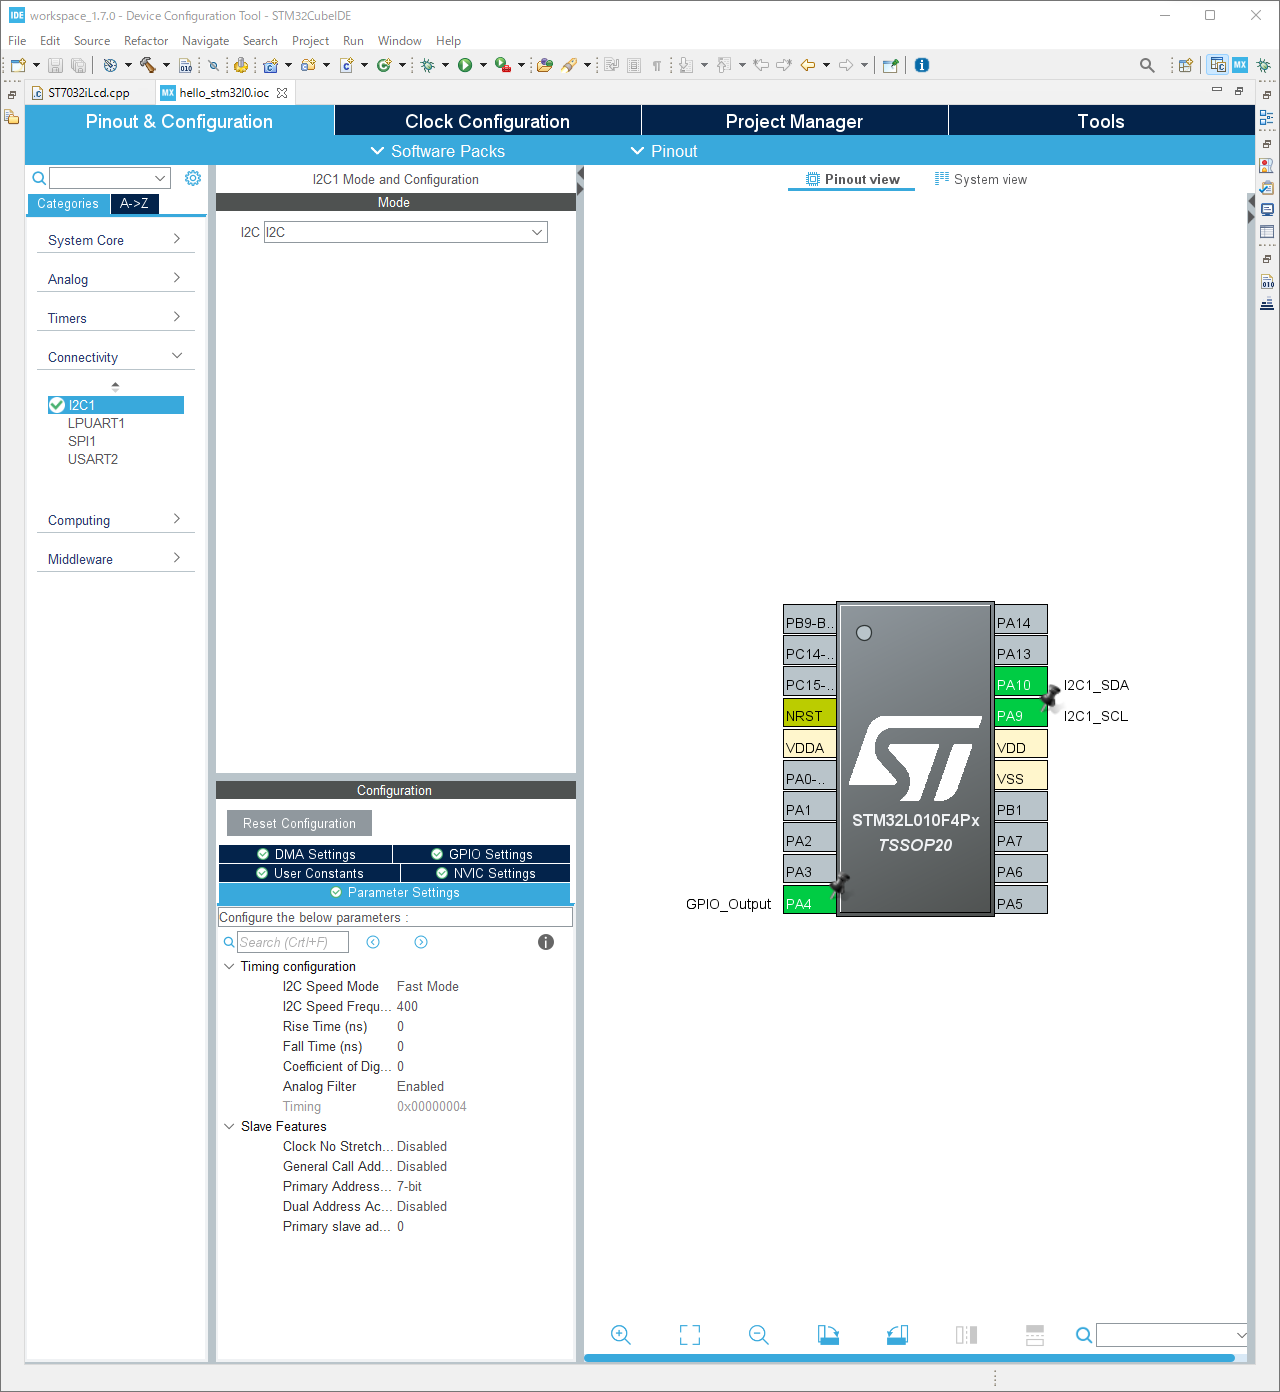Open the Clock Configuration tab

(487, 121)
